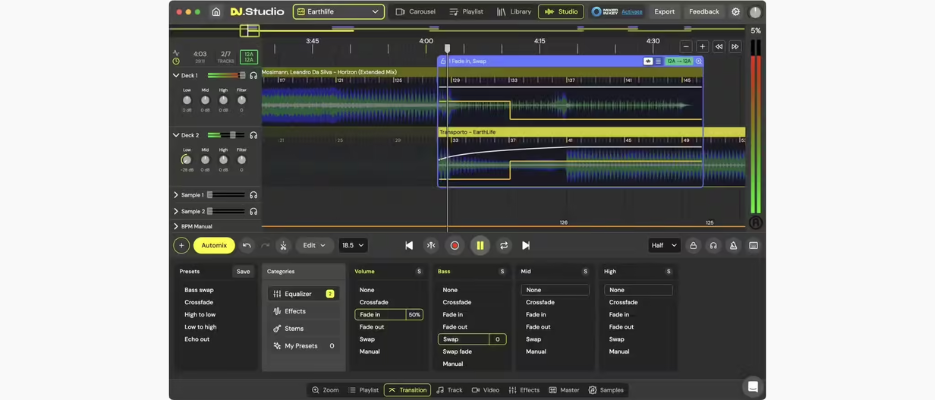
Task: Cue Sample 2 with headphone icon
Action: pyautogui.click(x=253, y=211)
